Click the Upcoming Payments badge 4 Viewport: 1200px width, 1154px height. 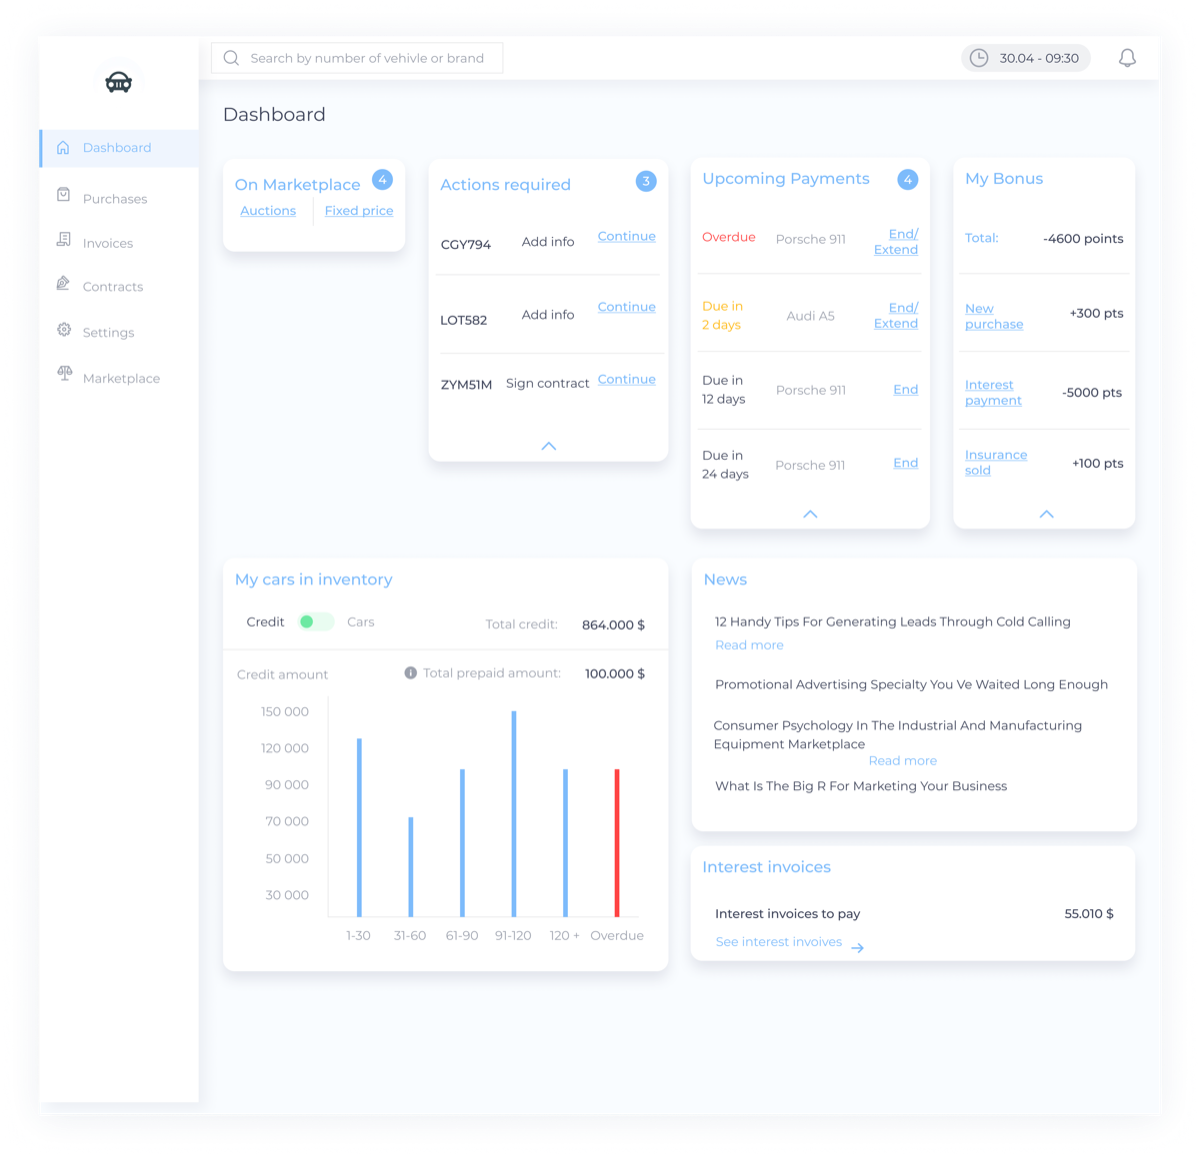point(907,180)
